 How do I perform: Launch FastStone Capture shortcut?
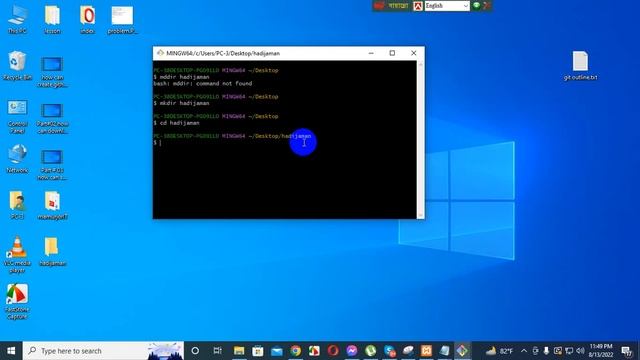(17, 301)
